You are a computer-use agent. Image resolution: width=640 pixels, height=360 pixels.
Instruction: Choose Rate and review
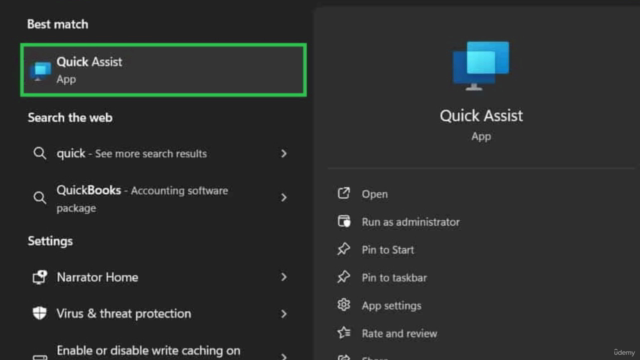click(x=399, y=334)
